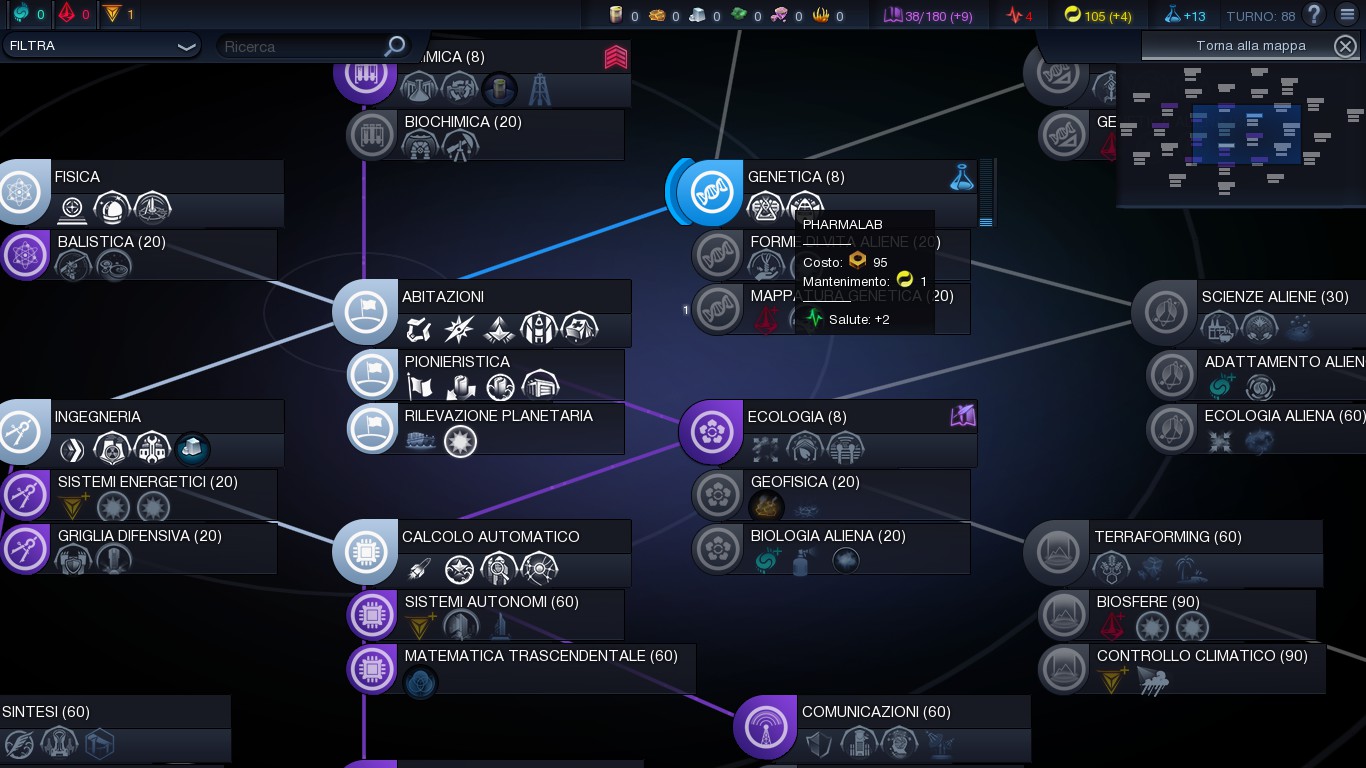The height and width of the screenshot is (768, 1366).
Task: Click the TURNO: 88 label
Action: (1261, 16)
